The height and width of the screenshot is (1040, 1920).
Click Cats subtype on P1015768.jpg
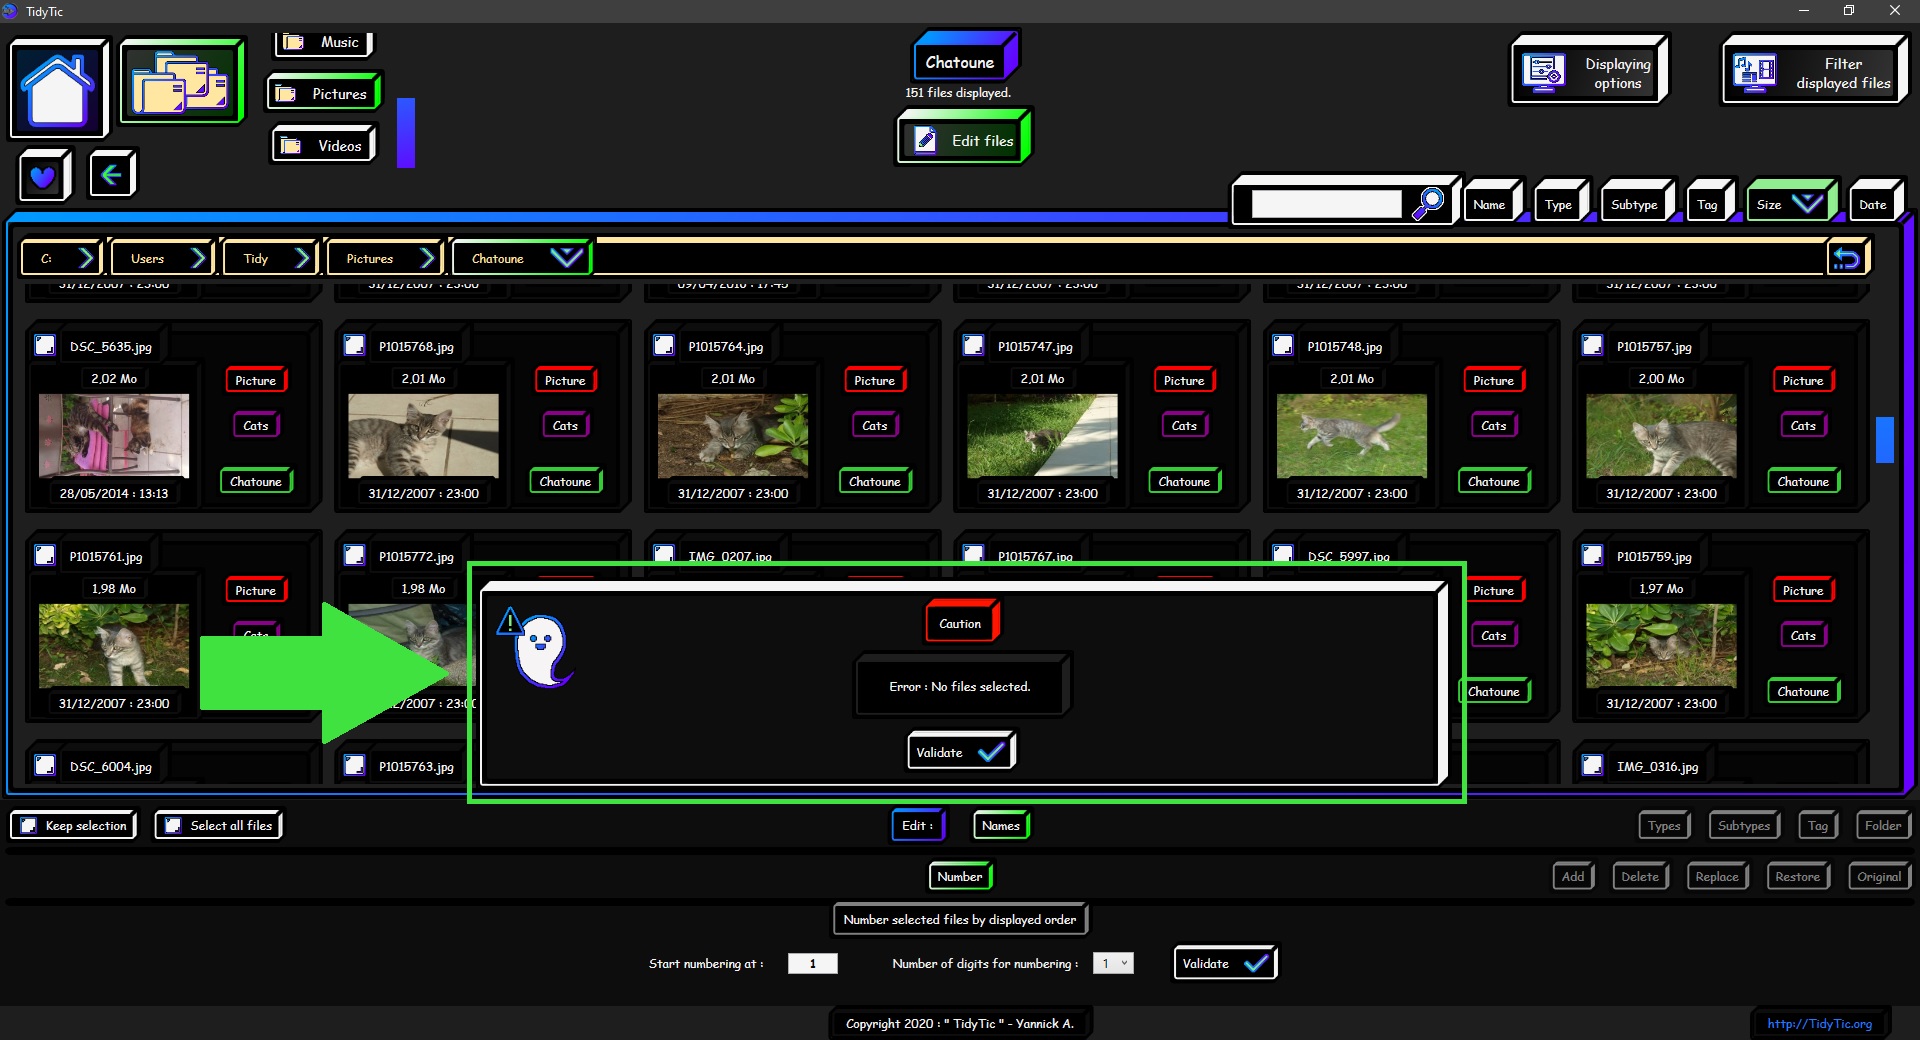(565, 425)
